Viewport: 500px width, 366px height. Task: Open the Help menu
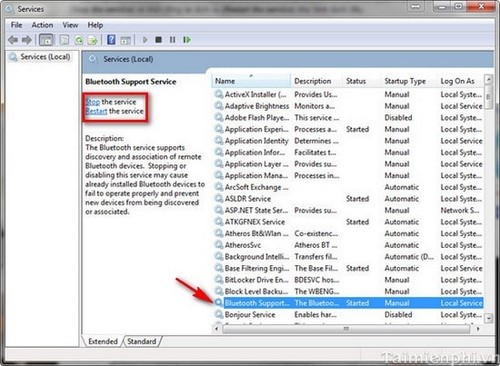coord(95,25)
